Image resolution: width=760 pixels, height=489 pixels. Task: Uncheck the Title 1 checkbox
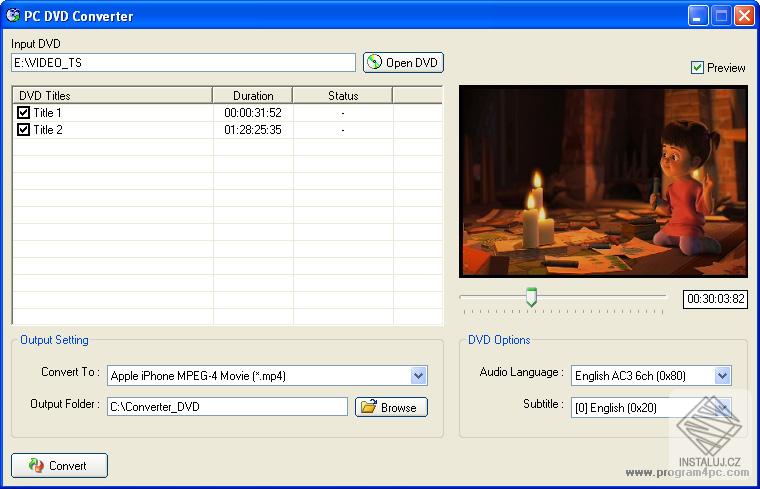pos(23,112)
